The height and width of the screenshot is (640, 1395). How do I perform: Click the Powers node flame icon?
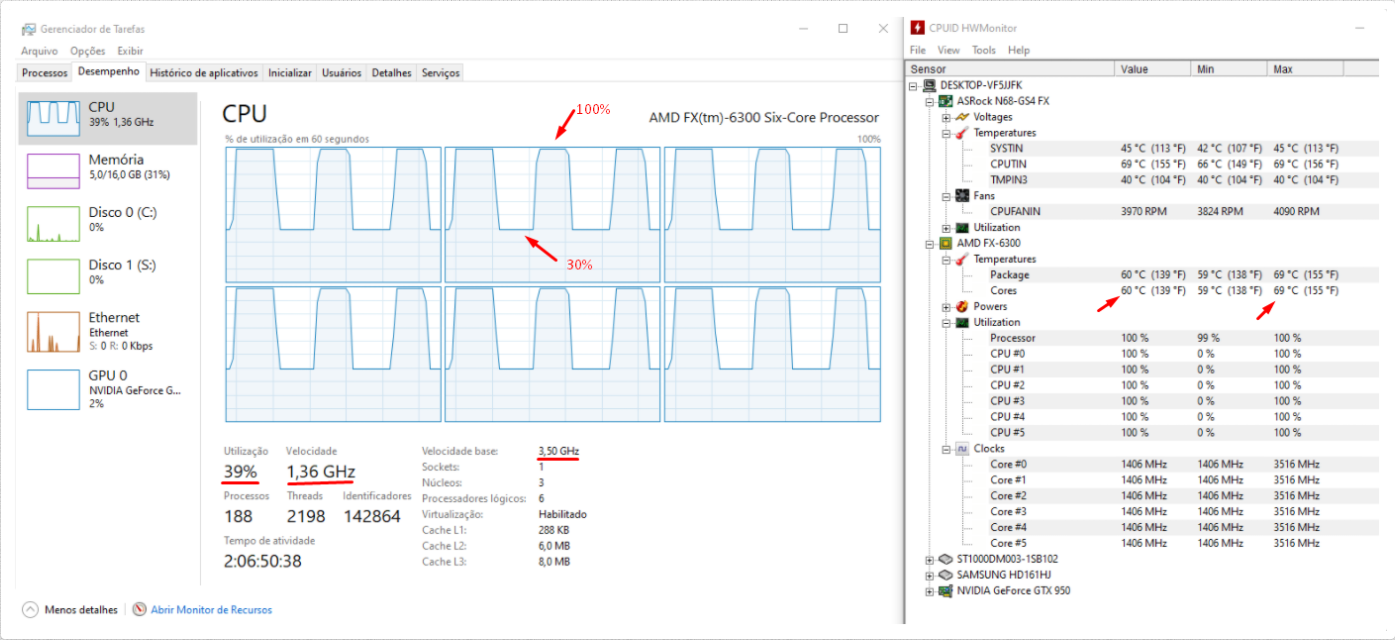962,306
